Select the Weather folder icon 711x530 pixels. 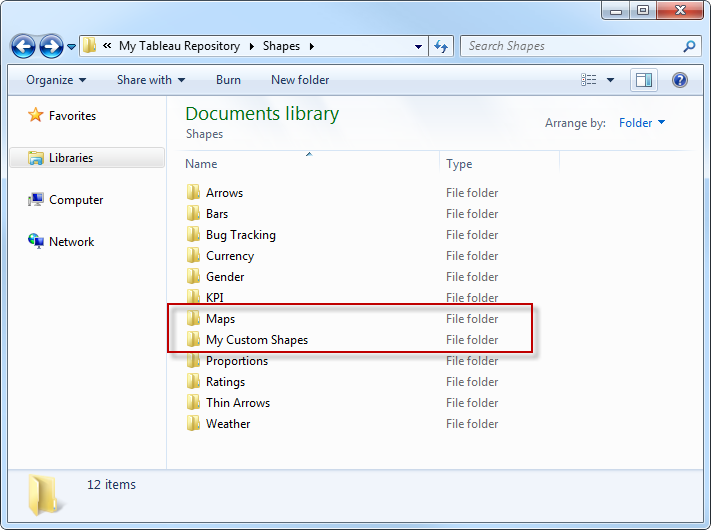point(193,423)
